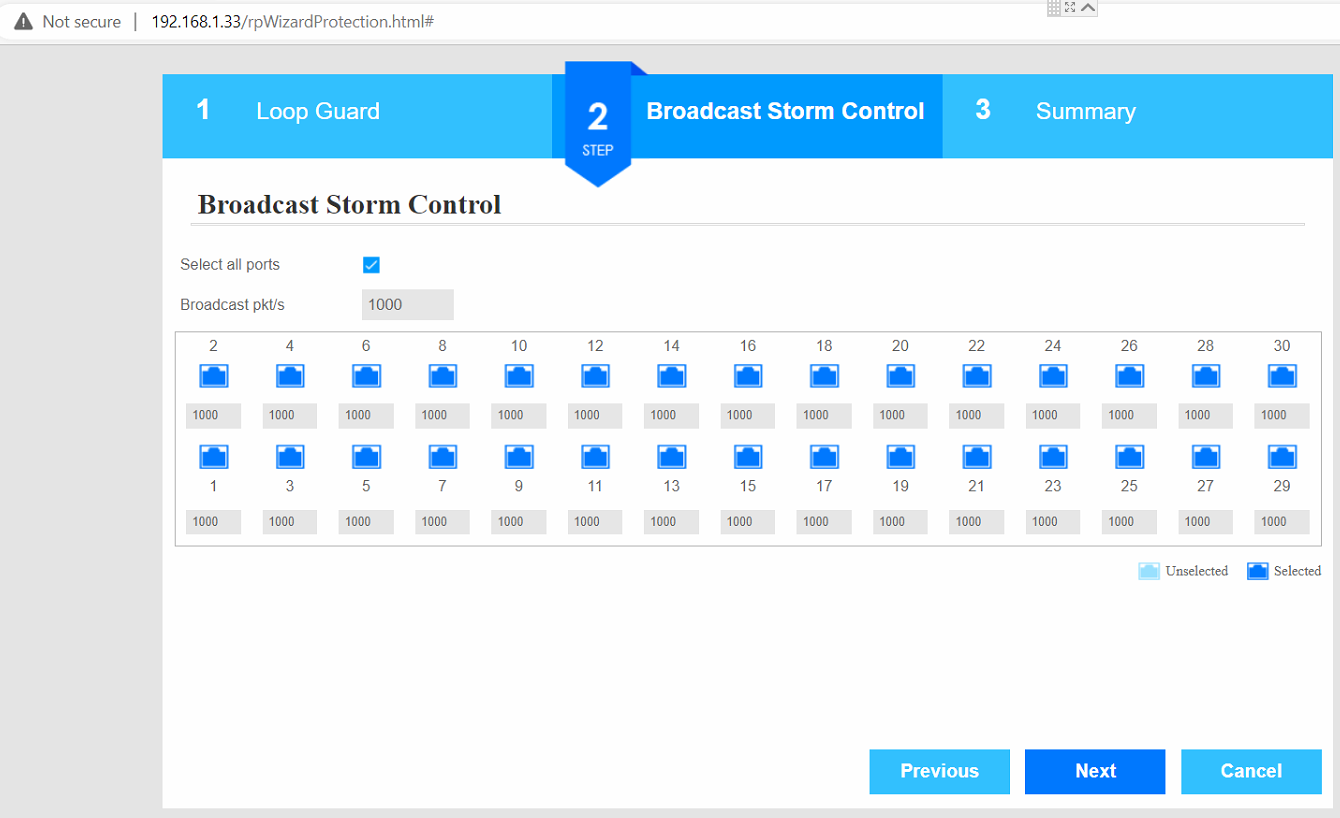1340x818 pixels.
Task: Click the port 21 Ethernet icon
Action: tap(976, 457)
